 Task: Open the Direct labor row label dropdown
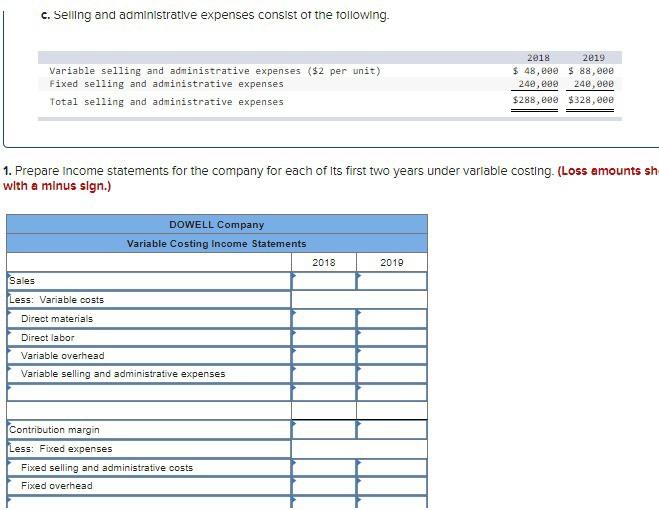[149, 338]
